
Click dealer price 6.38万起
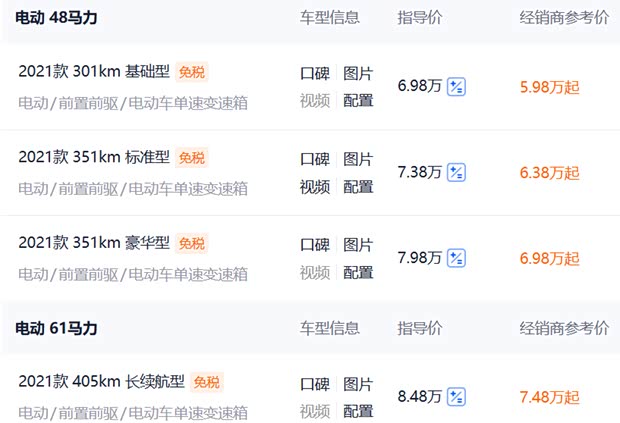pyautogui.click(x=549, y=173)
